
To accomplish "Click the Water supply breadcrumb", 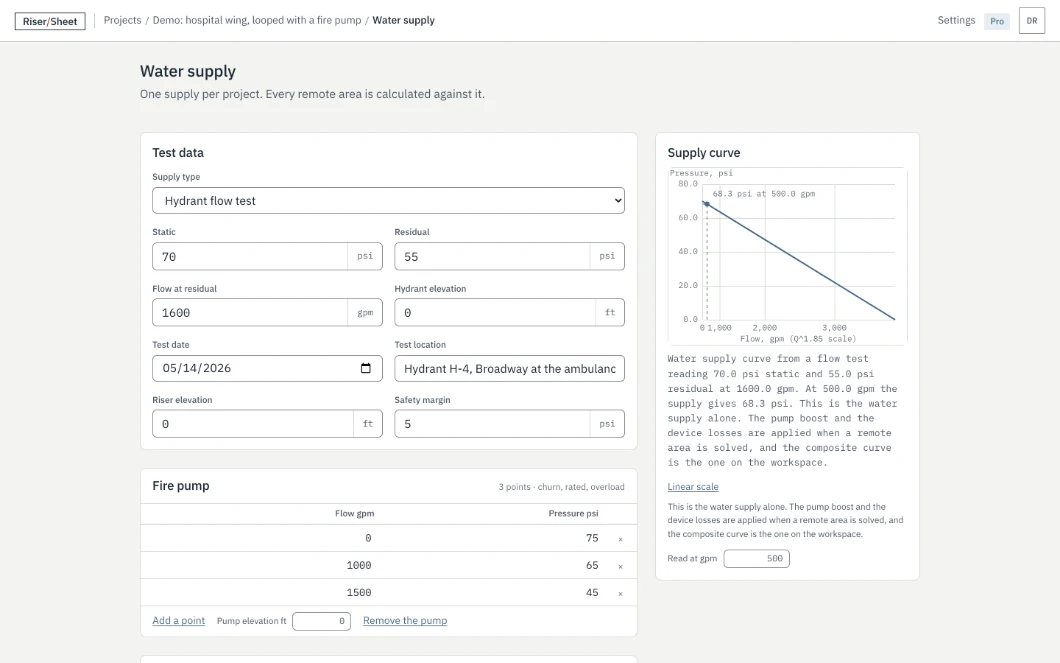I will 404,20.
